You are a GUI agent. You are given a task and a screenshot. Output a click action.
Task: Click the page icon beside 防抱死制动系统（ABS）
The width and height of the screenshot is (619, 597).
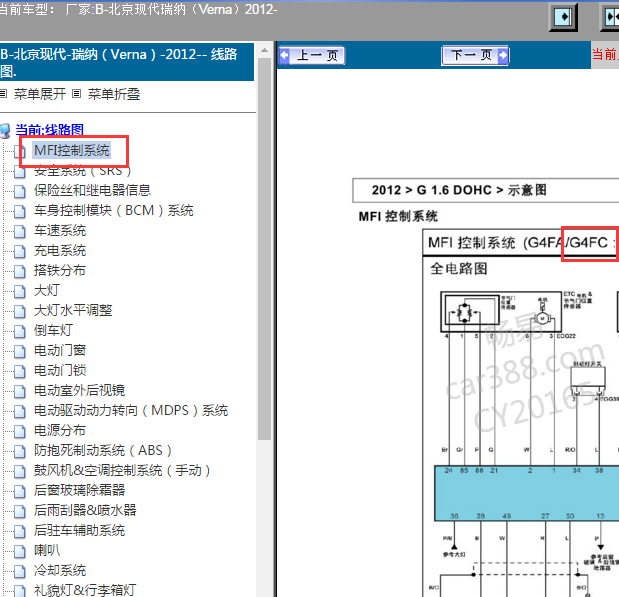[19, 451]
